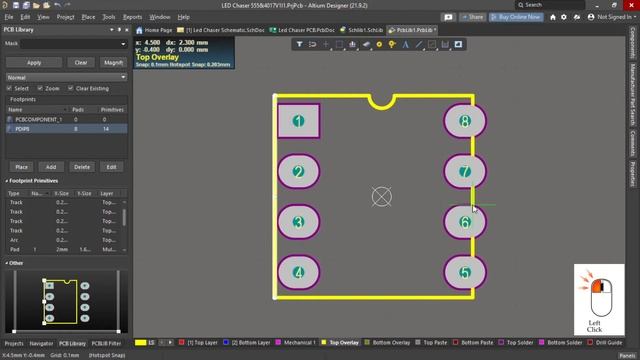Click the 3D body placement icon
Screen dimensions: 640x360
[366, 44]
